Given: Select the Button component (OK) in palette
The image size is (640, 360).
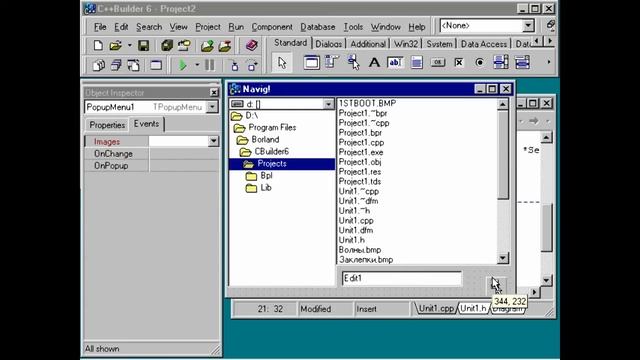Looking at the screenshot, I should 438,62.
